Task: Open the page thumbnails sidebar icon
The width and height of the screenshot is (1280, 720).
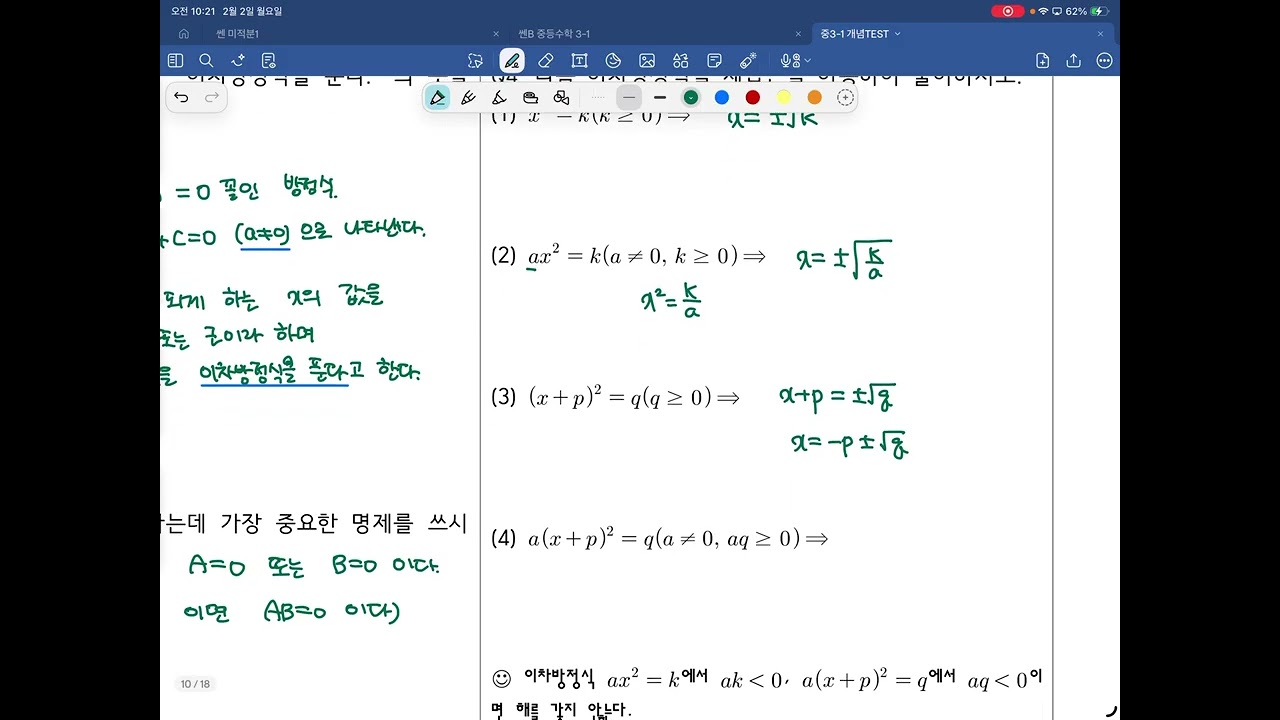Action: click(x=176, y=61)
